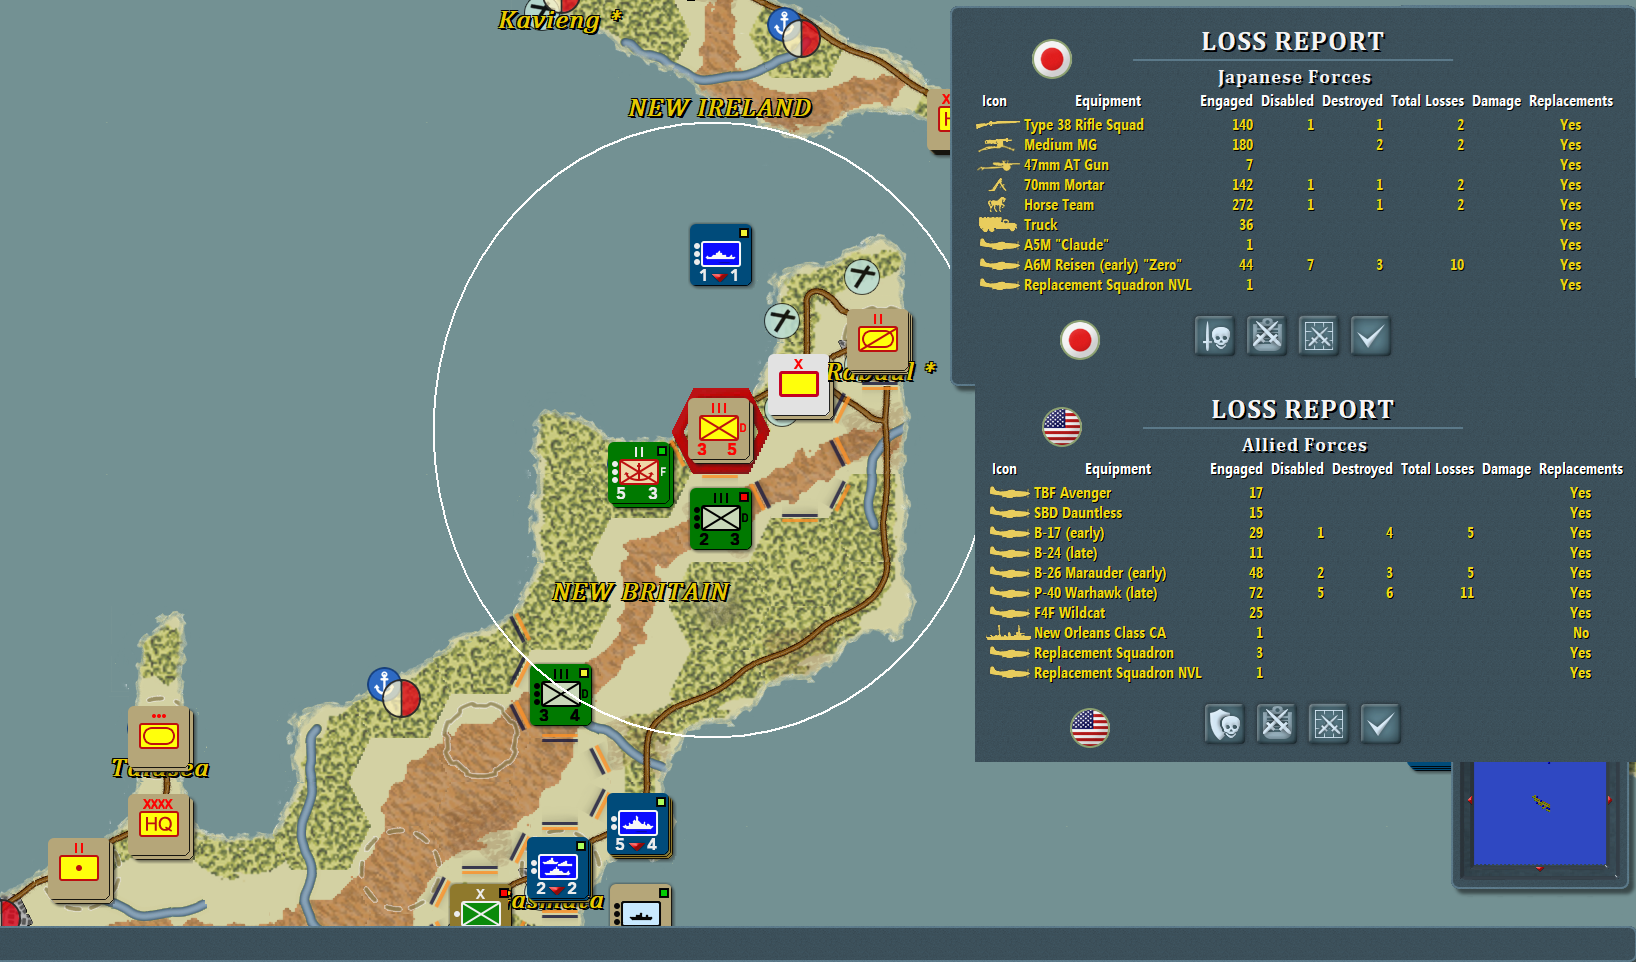Screen dimensions: 1636x962
Task: Select the blue naval unit marked 2-2
Action: pyautogui.click(x=557, y=868)
